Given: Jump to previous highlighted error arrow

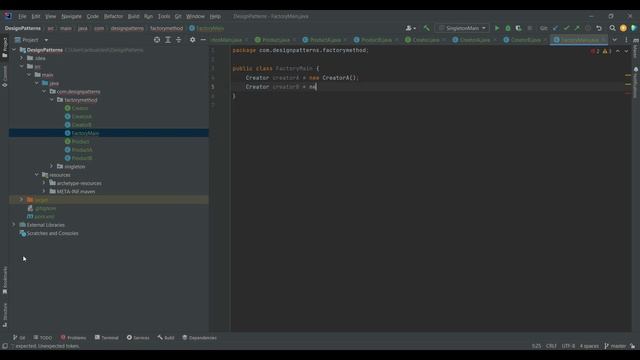Looking at the screenshot, I should [x=618, y=51].
